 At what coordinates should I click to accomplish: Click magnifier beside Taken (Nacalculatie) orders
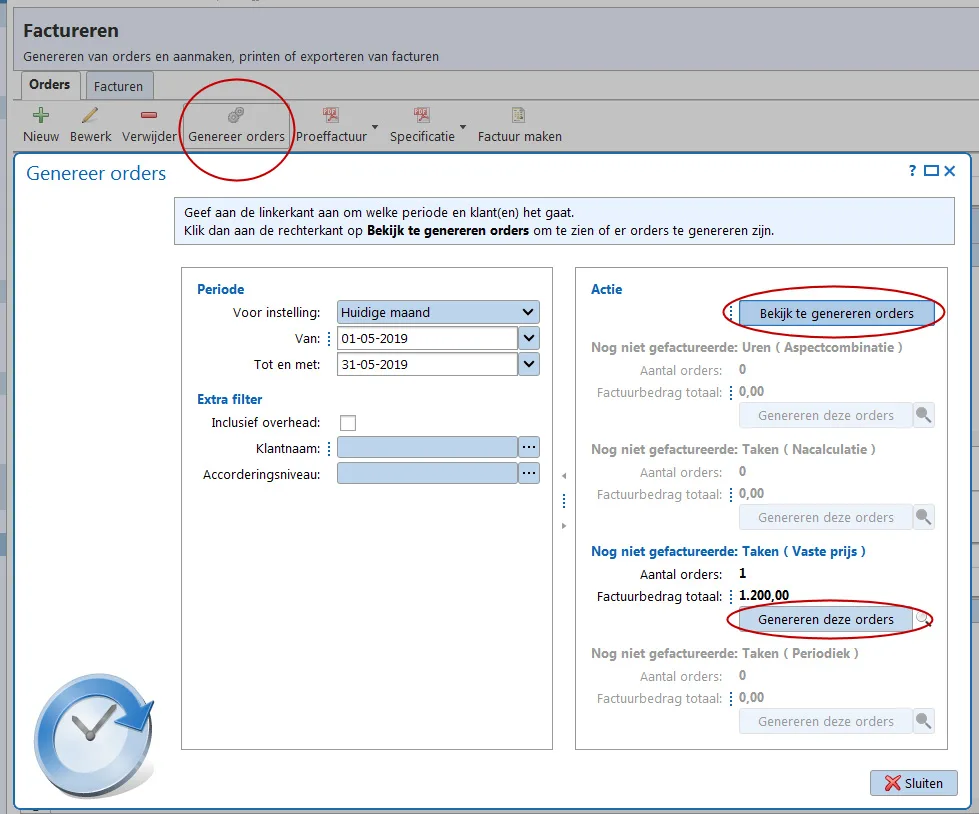pyautogui.click(x=923, y=517)
